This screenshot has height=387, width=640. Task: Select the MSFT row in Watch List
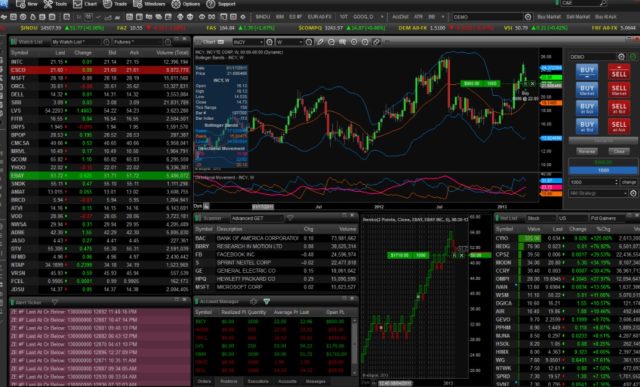pos(100,78)
